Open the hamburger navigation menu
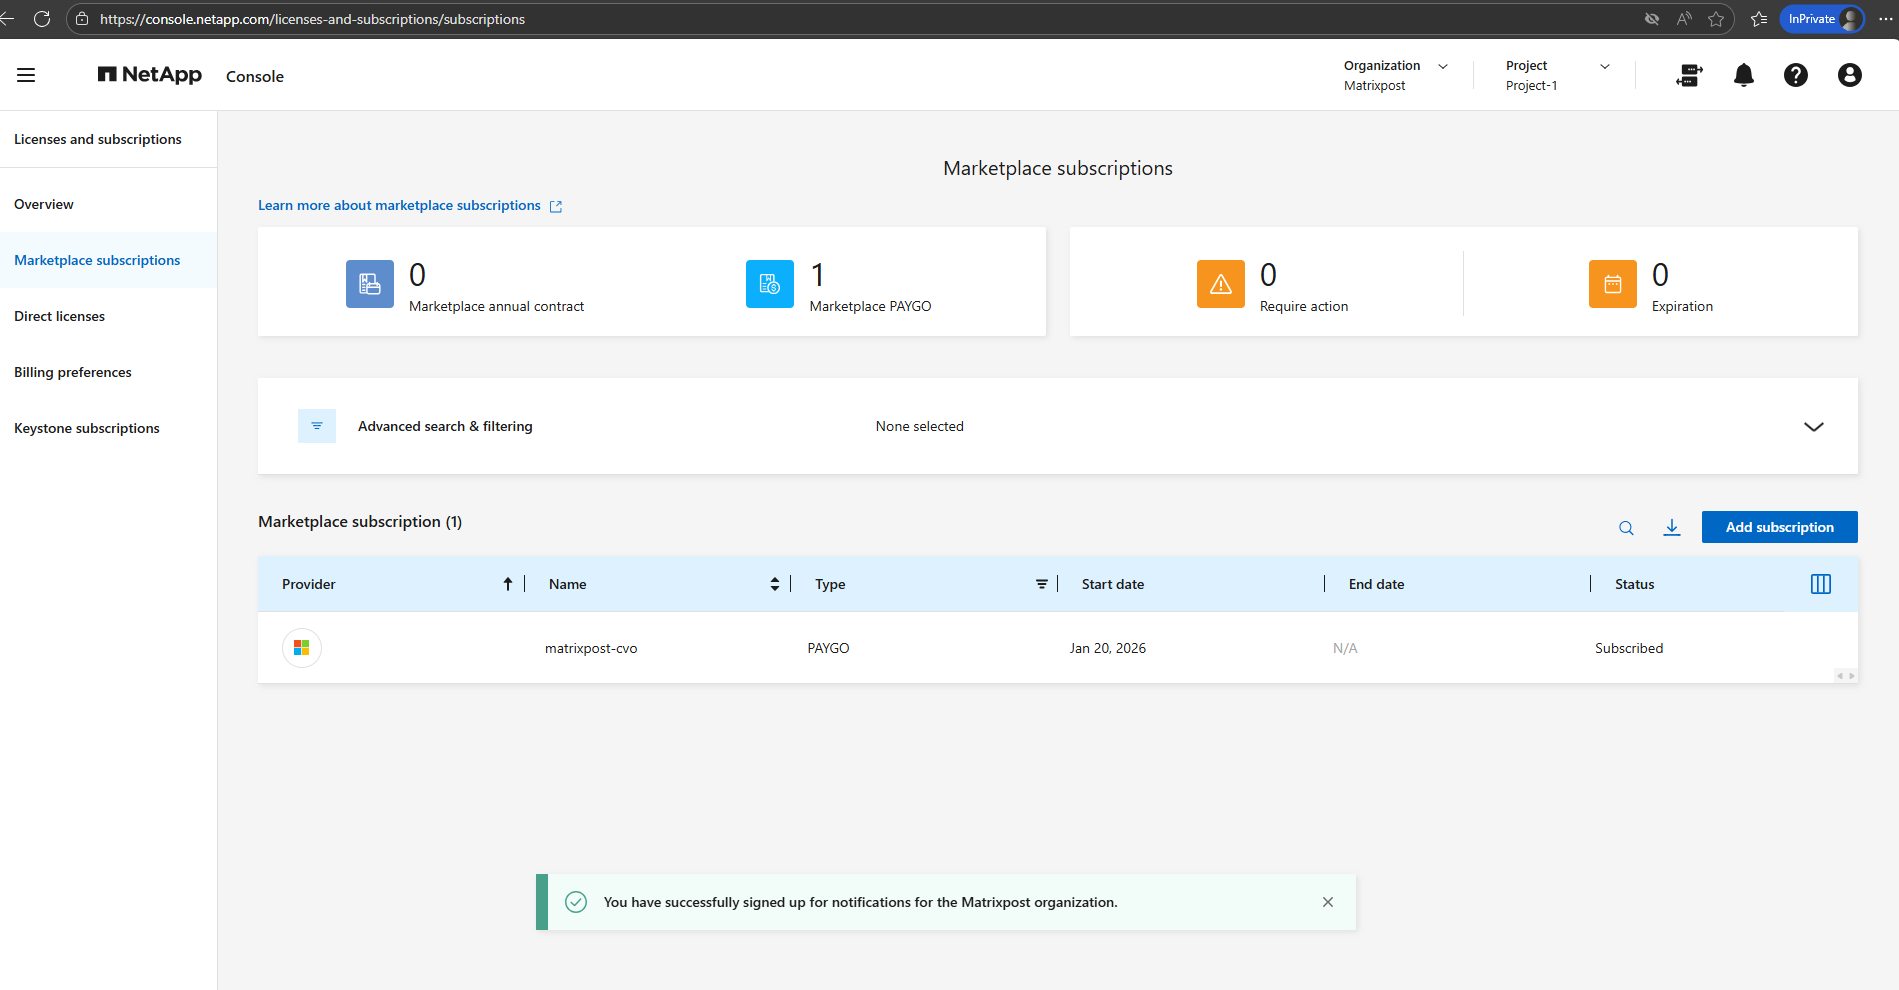 click(26, 75)
